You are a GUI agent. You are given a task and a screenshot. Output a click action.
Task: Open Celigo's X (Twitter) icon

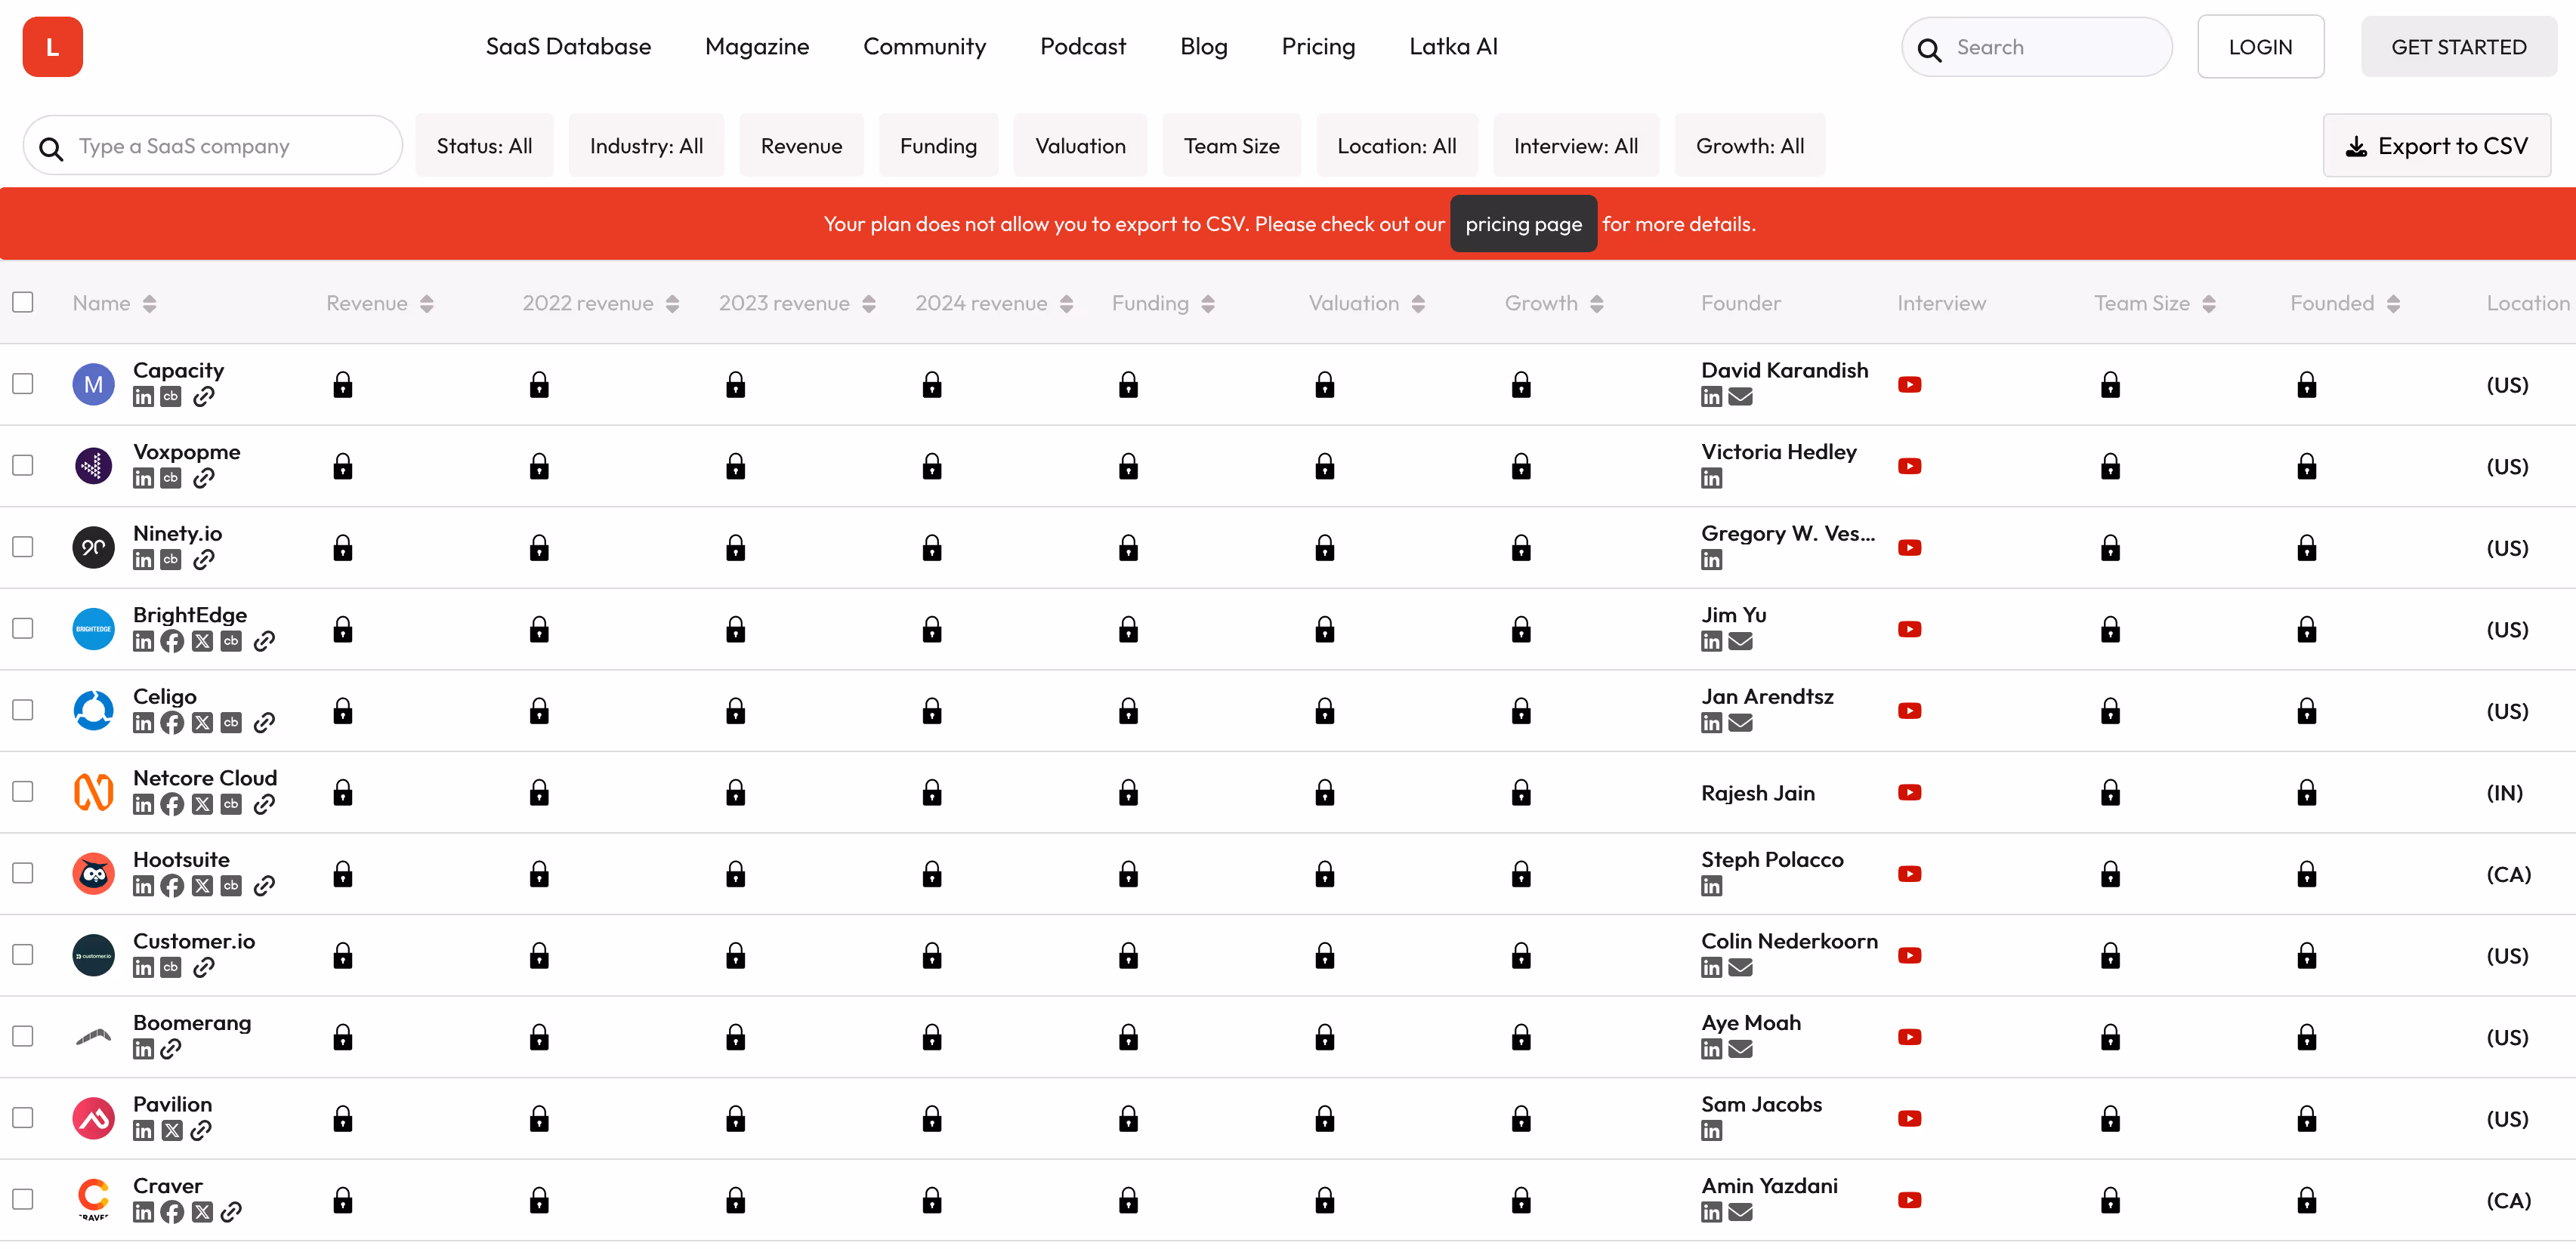coord(202,723)
